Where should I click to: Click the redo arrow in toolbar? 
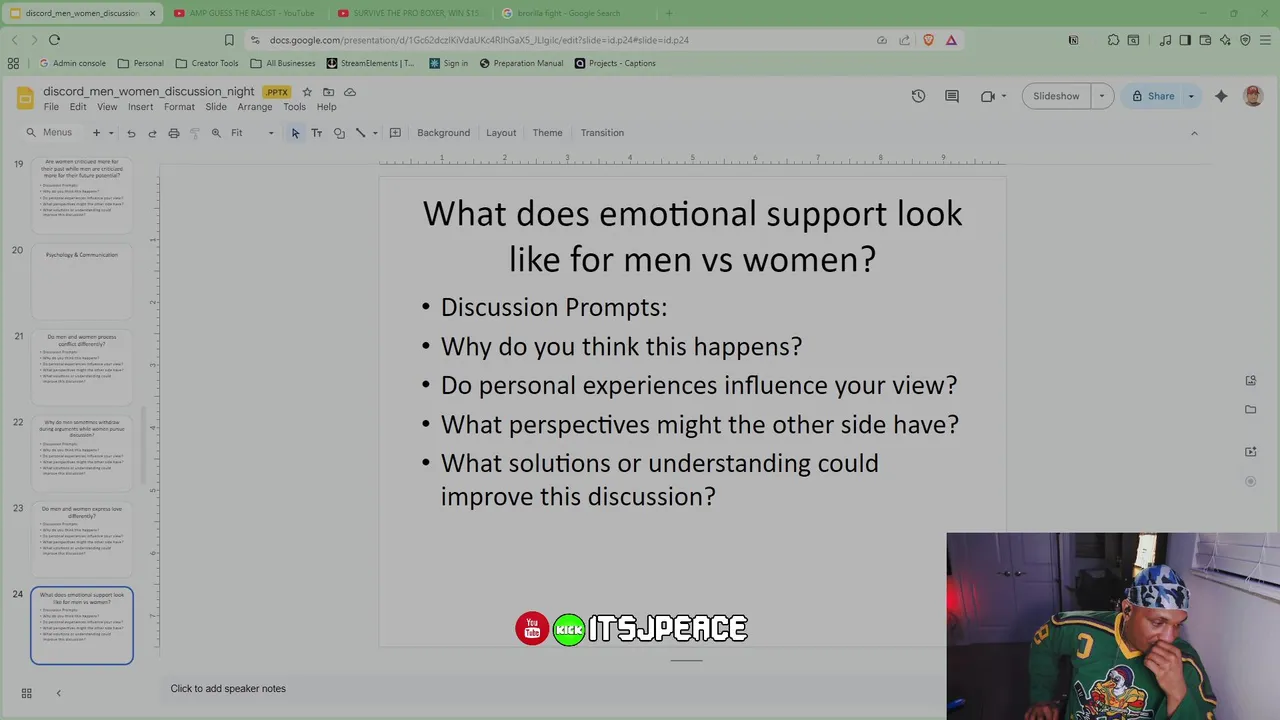tap(152, 133)
